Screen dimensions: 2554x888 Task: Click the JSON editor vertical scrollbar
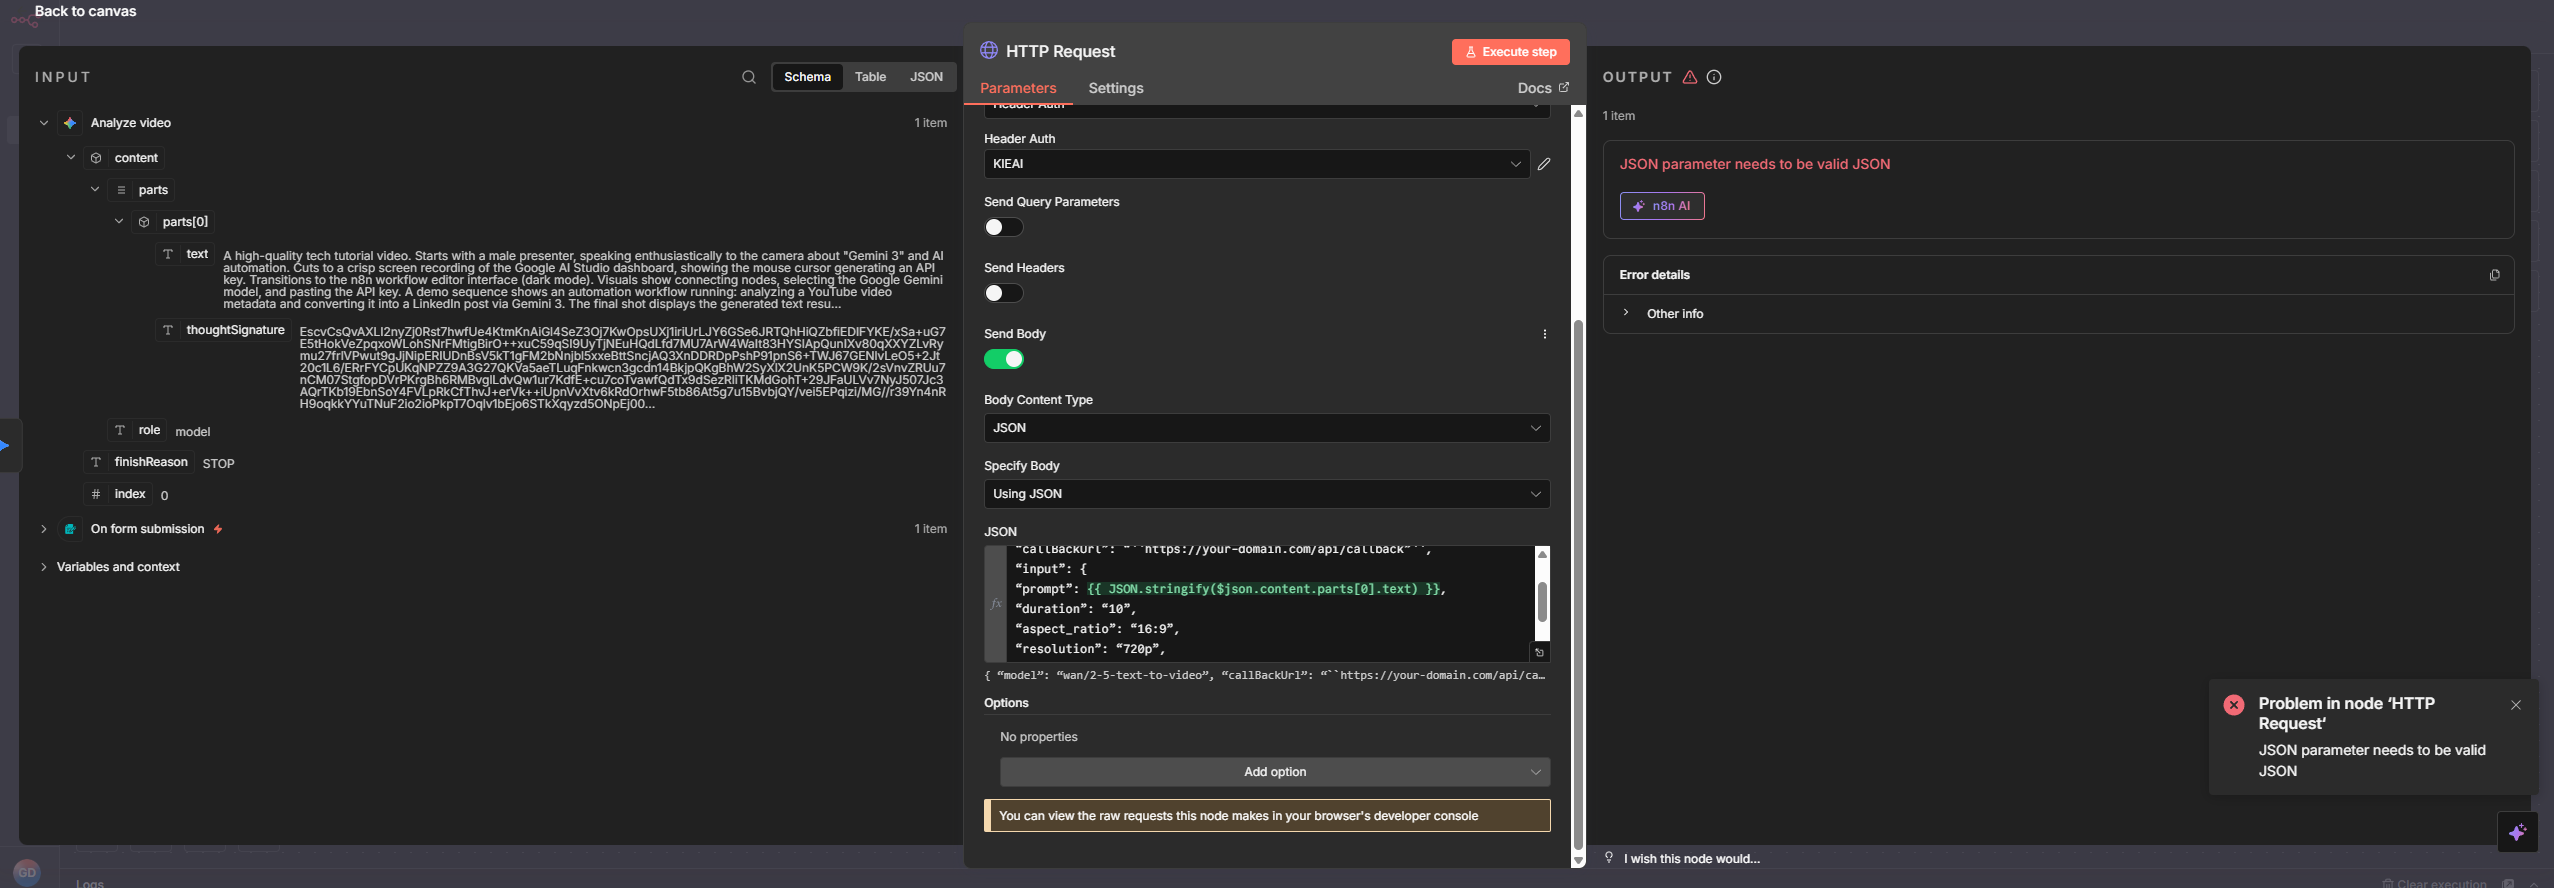coord(1542,602)
